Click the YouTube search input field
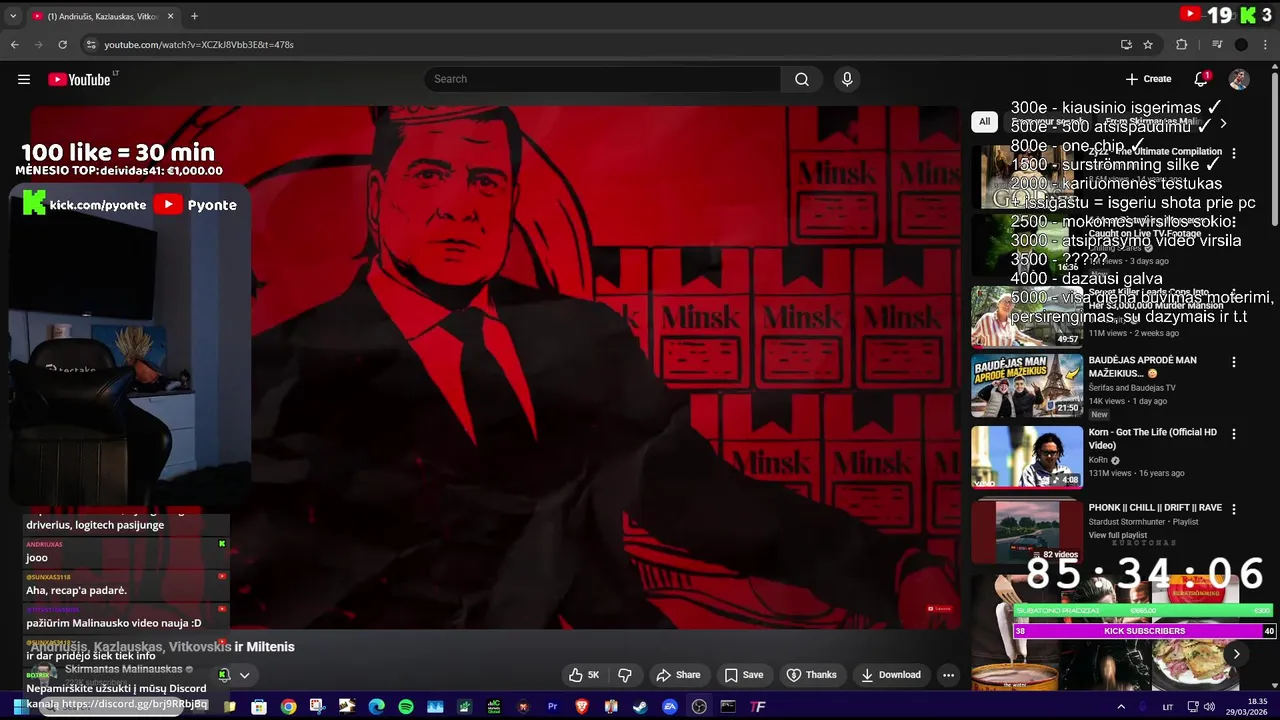 tap(602, 79)
